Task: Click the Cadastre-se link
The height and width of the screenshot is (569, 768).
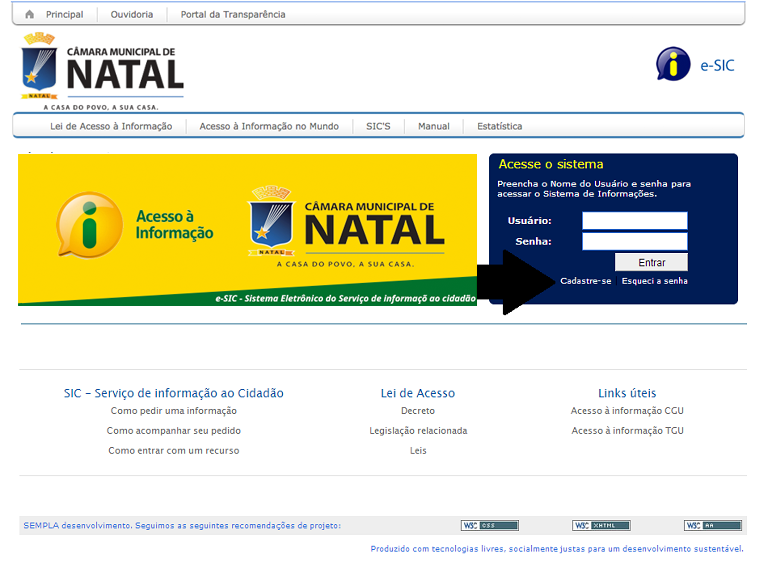Action: [586, 281]
